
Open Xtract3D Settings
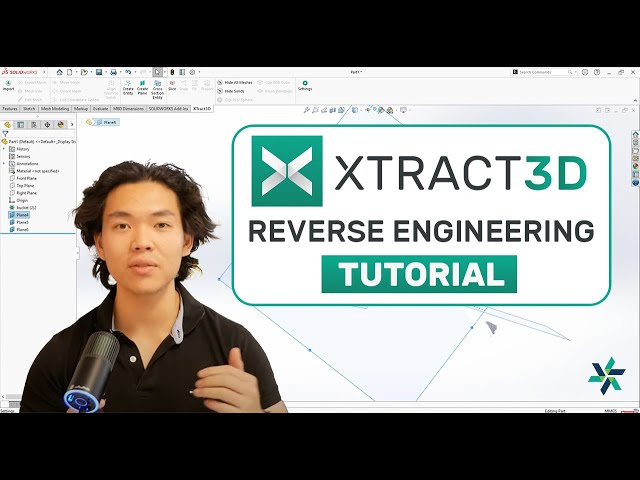[x=305, y=86]
